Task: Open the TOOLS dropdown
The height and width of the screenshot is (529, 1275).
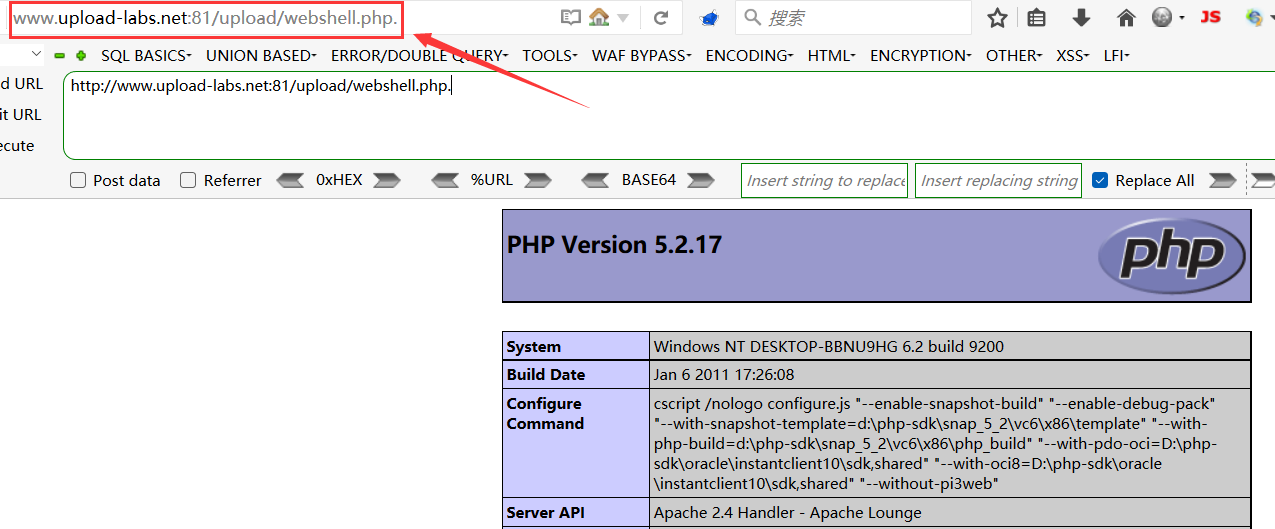Action: pyautogui.click(x=550, y=56)
